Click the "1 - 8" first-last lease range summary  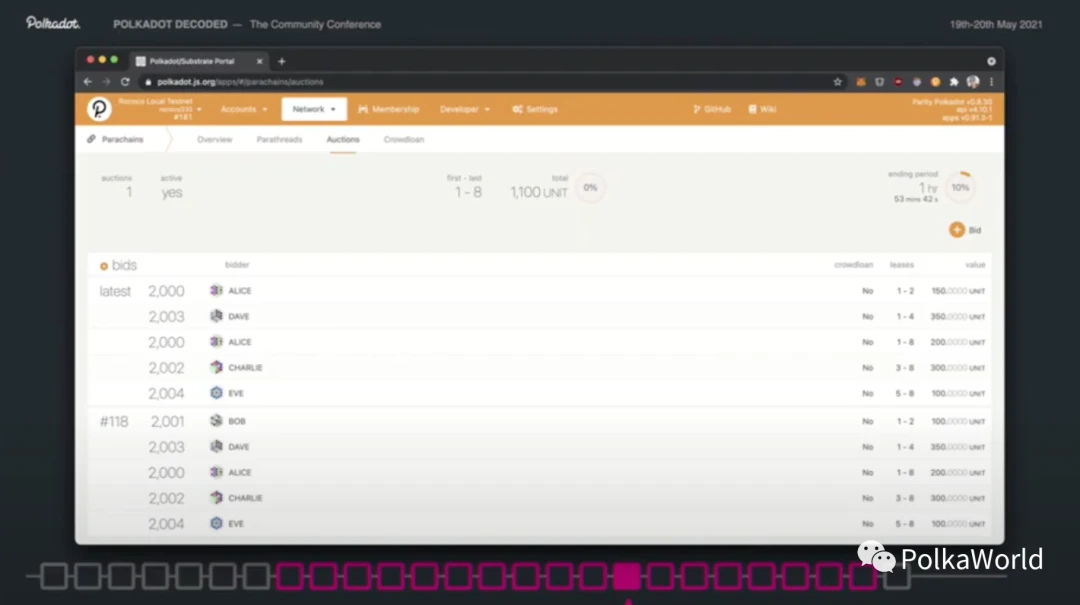pos(468,192)
